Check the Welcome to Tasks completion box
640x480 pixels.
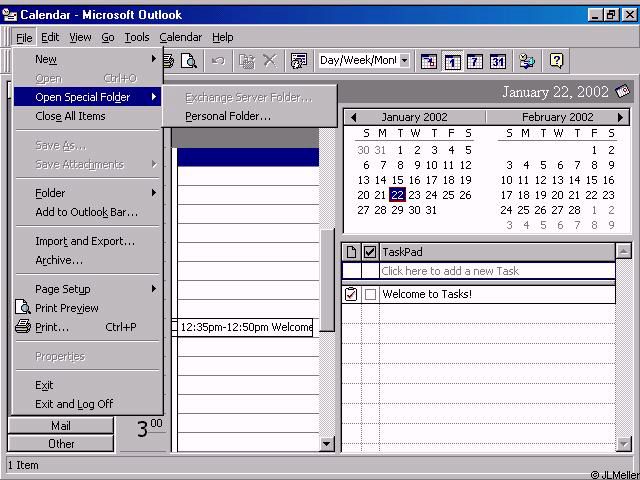[x=370, y=294]
